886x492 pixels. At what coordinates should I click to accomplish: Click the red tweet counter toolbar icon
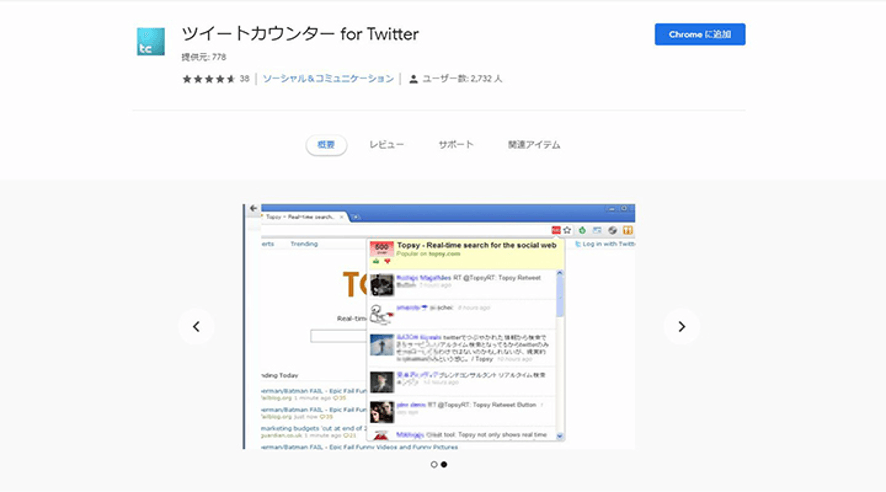(x=556, y=230)
